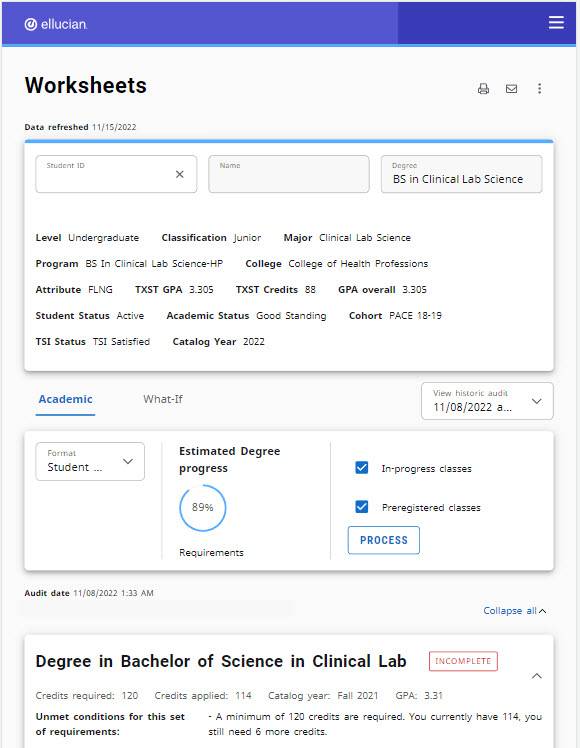Click the Ellucian logo
This screenshot has width=580, height=748.
point(56,24)
